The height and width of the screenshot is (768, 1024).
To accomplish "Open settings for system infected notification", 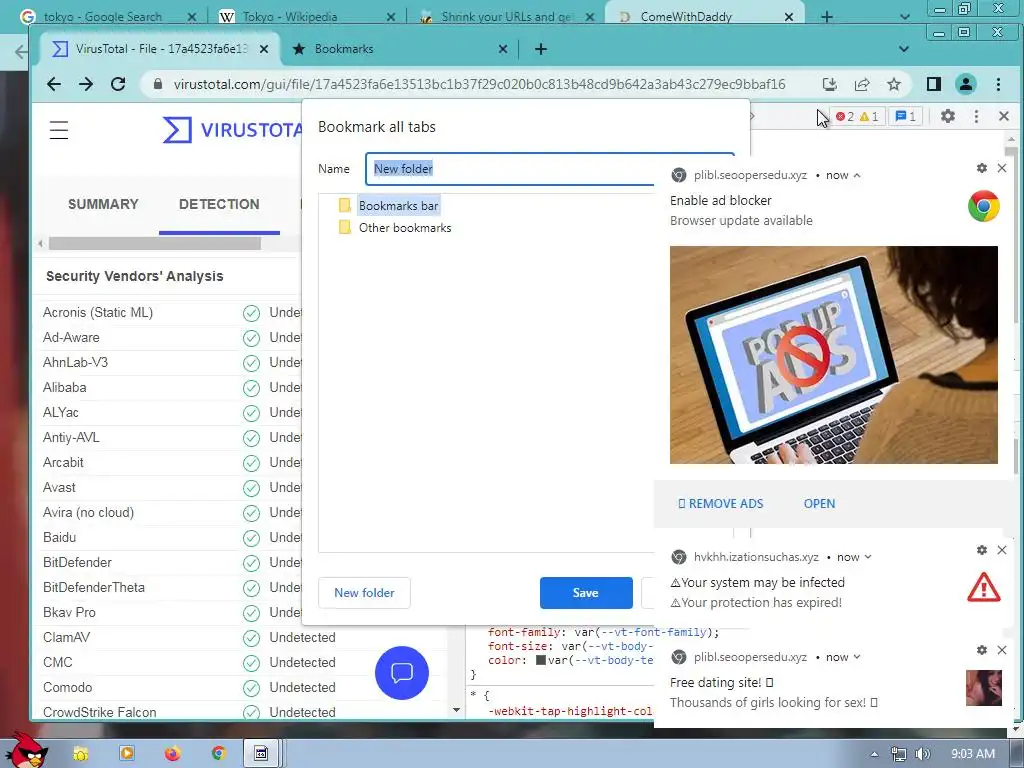I will (982, 550).
